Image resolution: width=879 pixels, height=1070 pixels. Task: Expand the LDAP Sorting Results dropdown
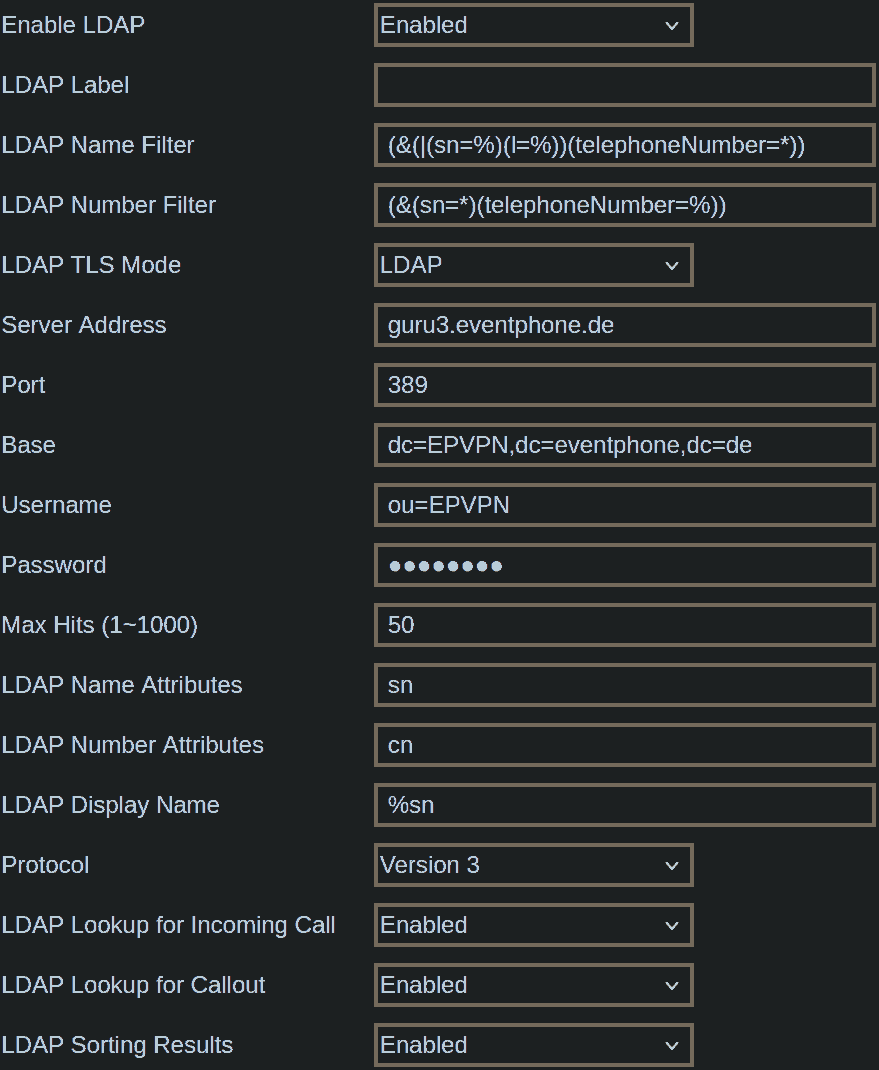point(534,1046)
